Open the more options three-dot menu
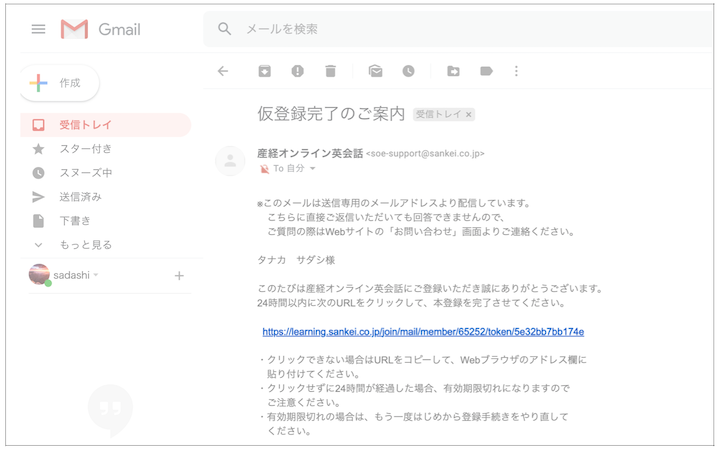 [x=516, y=71]
